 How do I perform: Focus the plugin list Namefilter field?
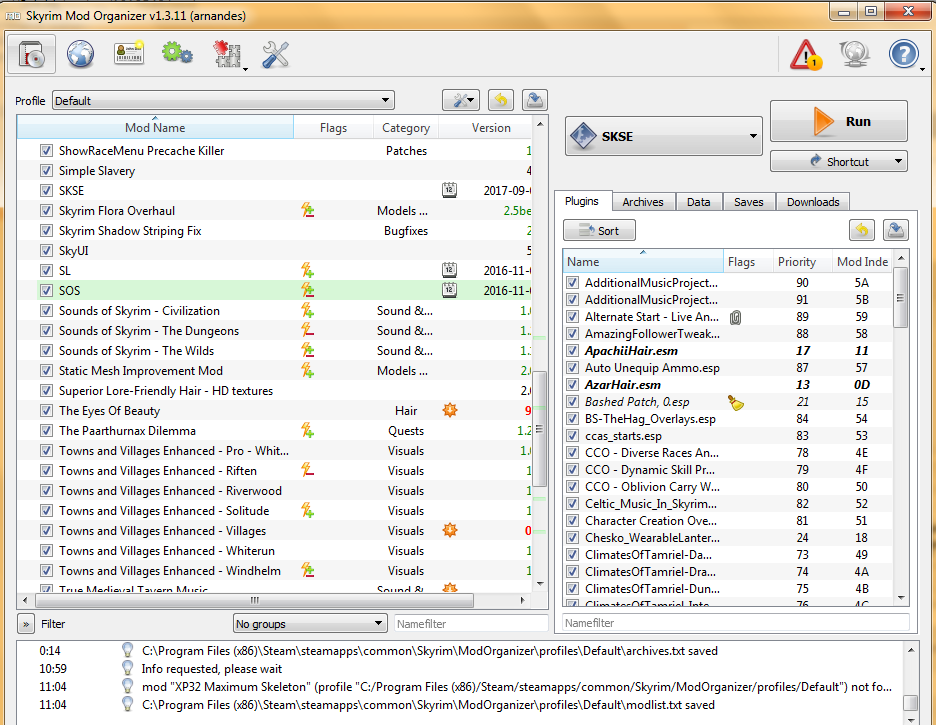[x=735, y=622]
